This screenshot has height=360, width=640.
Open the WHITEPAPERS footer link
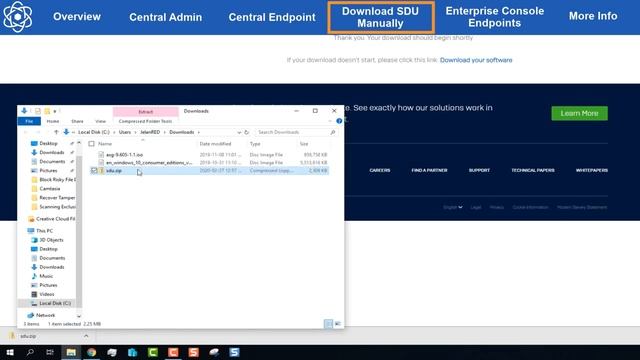[x=591, y=170]
